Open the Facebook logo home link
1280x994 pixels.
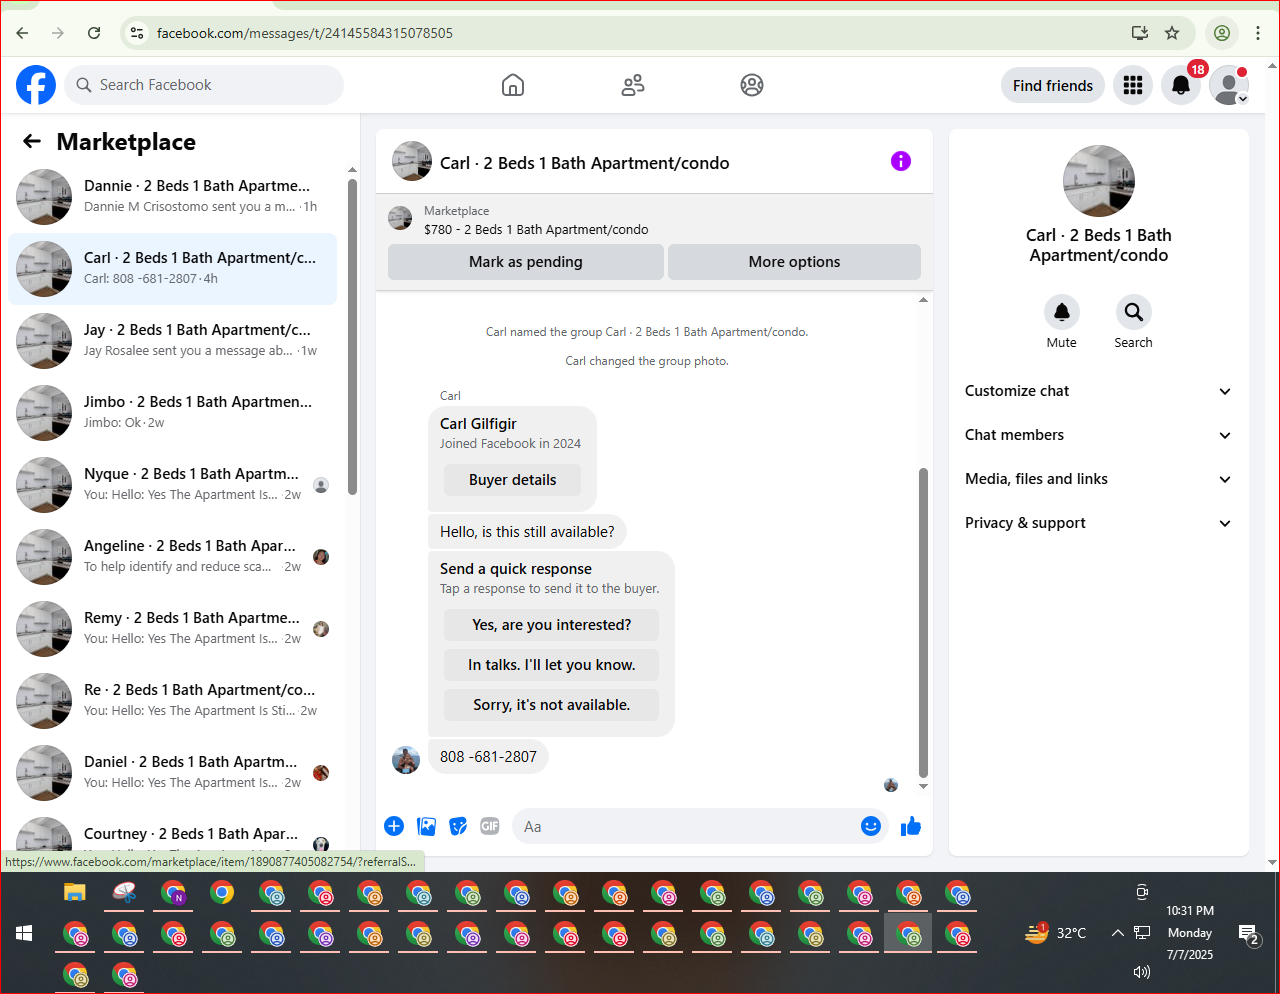point(36,85)
